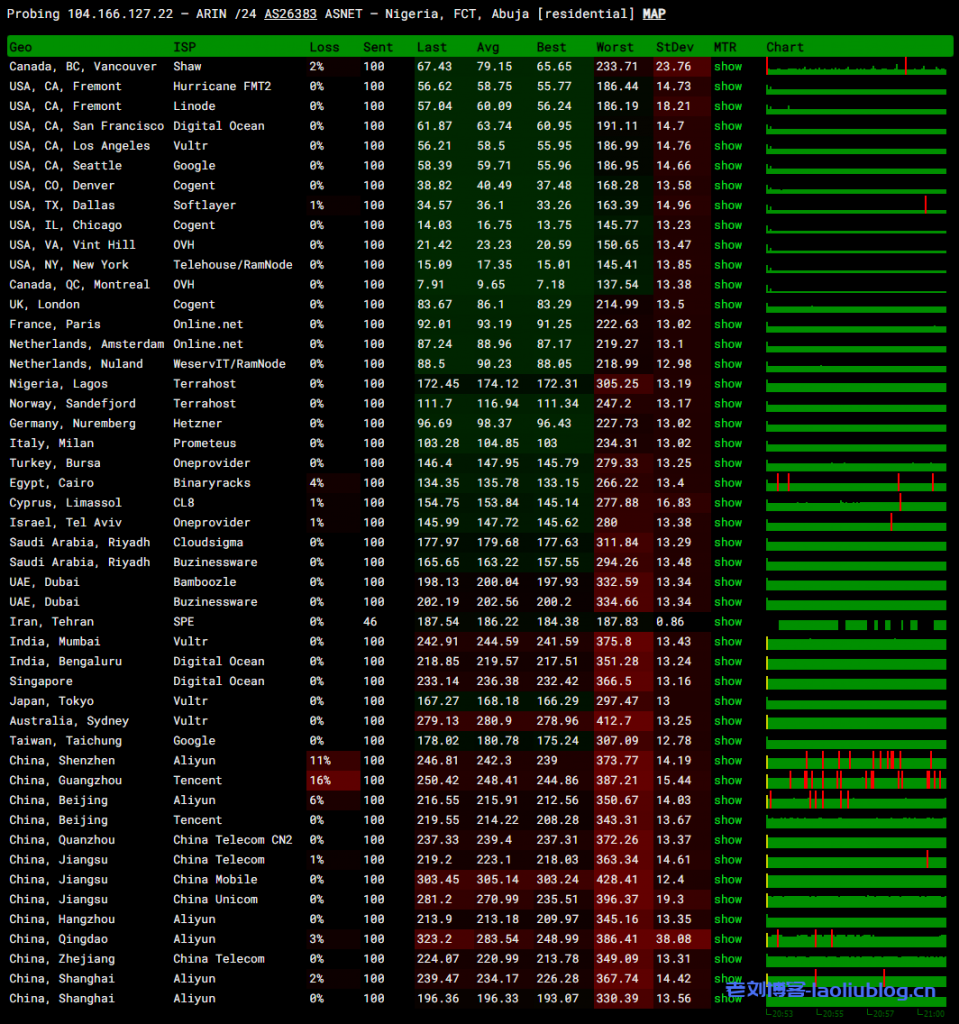Open the AS26383 ASN link
The width and height of the screenshot is (959, 1024).
tap(291, 14)
